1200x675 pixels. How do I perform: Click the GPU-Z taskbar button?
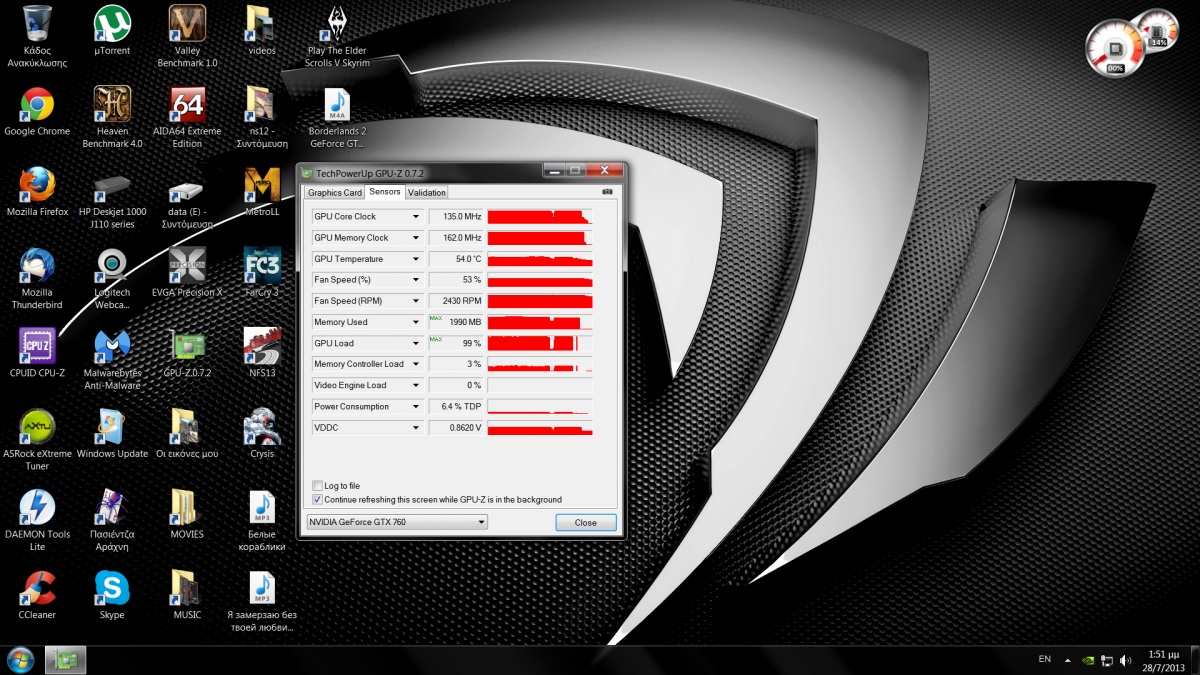[x=66, y=660]
